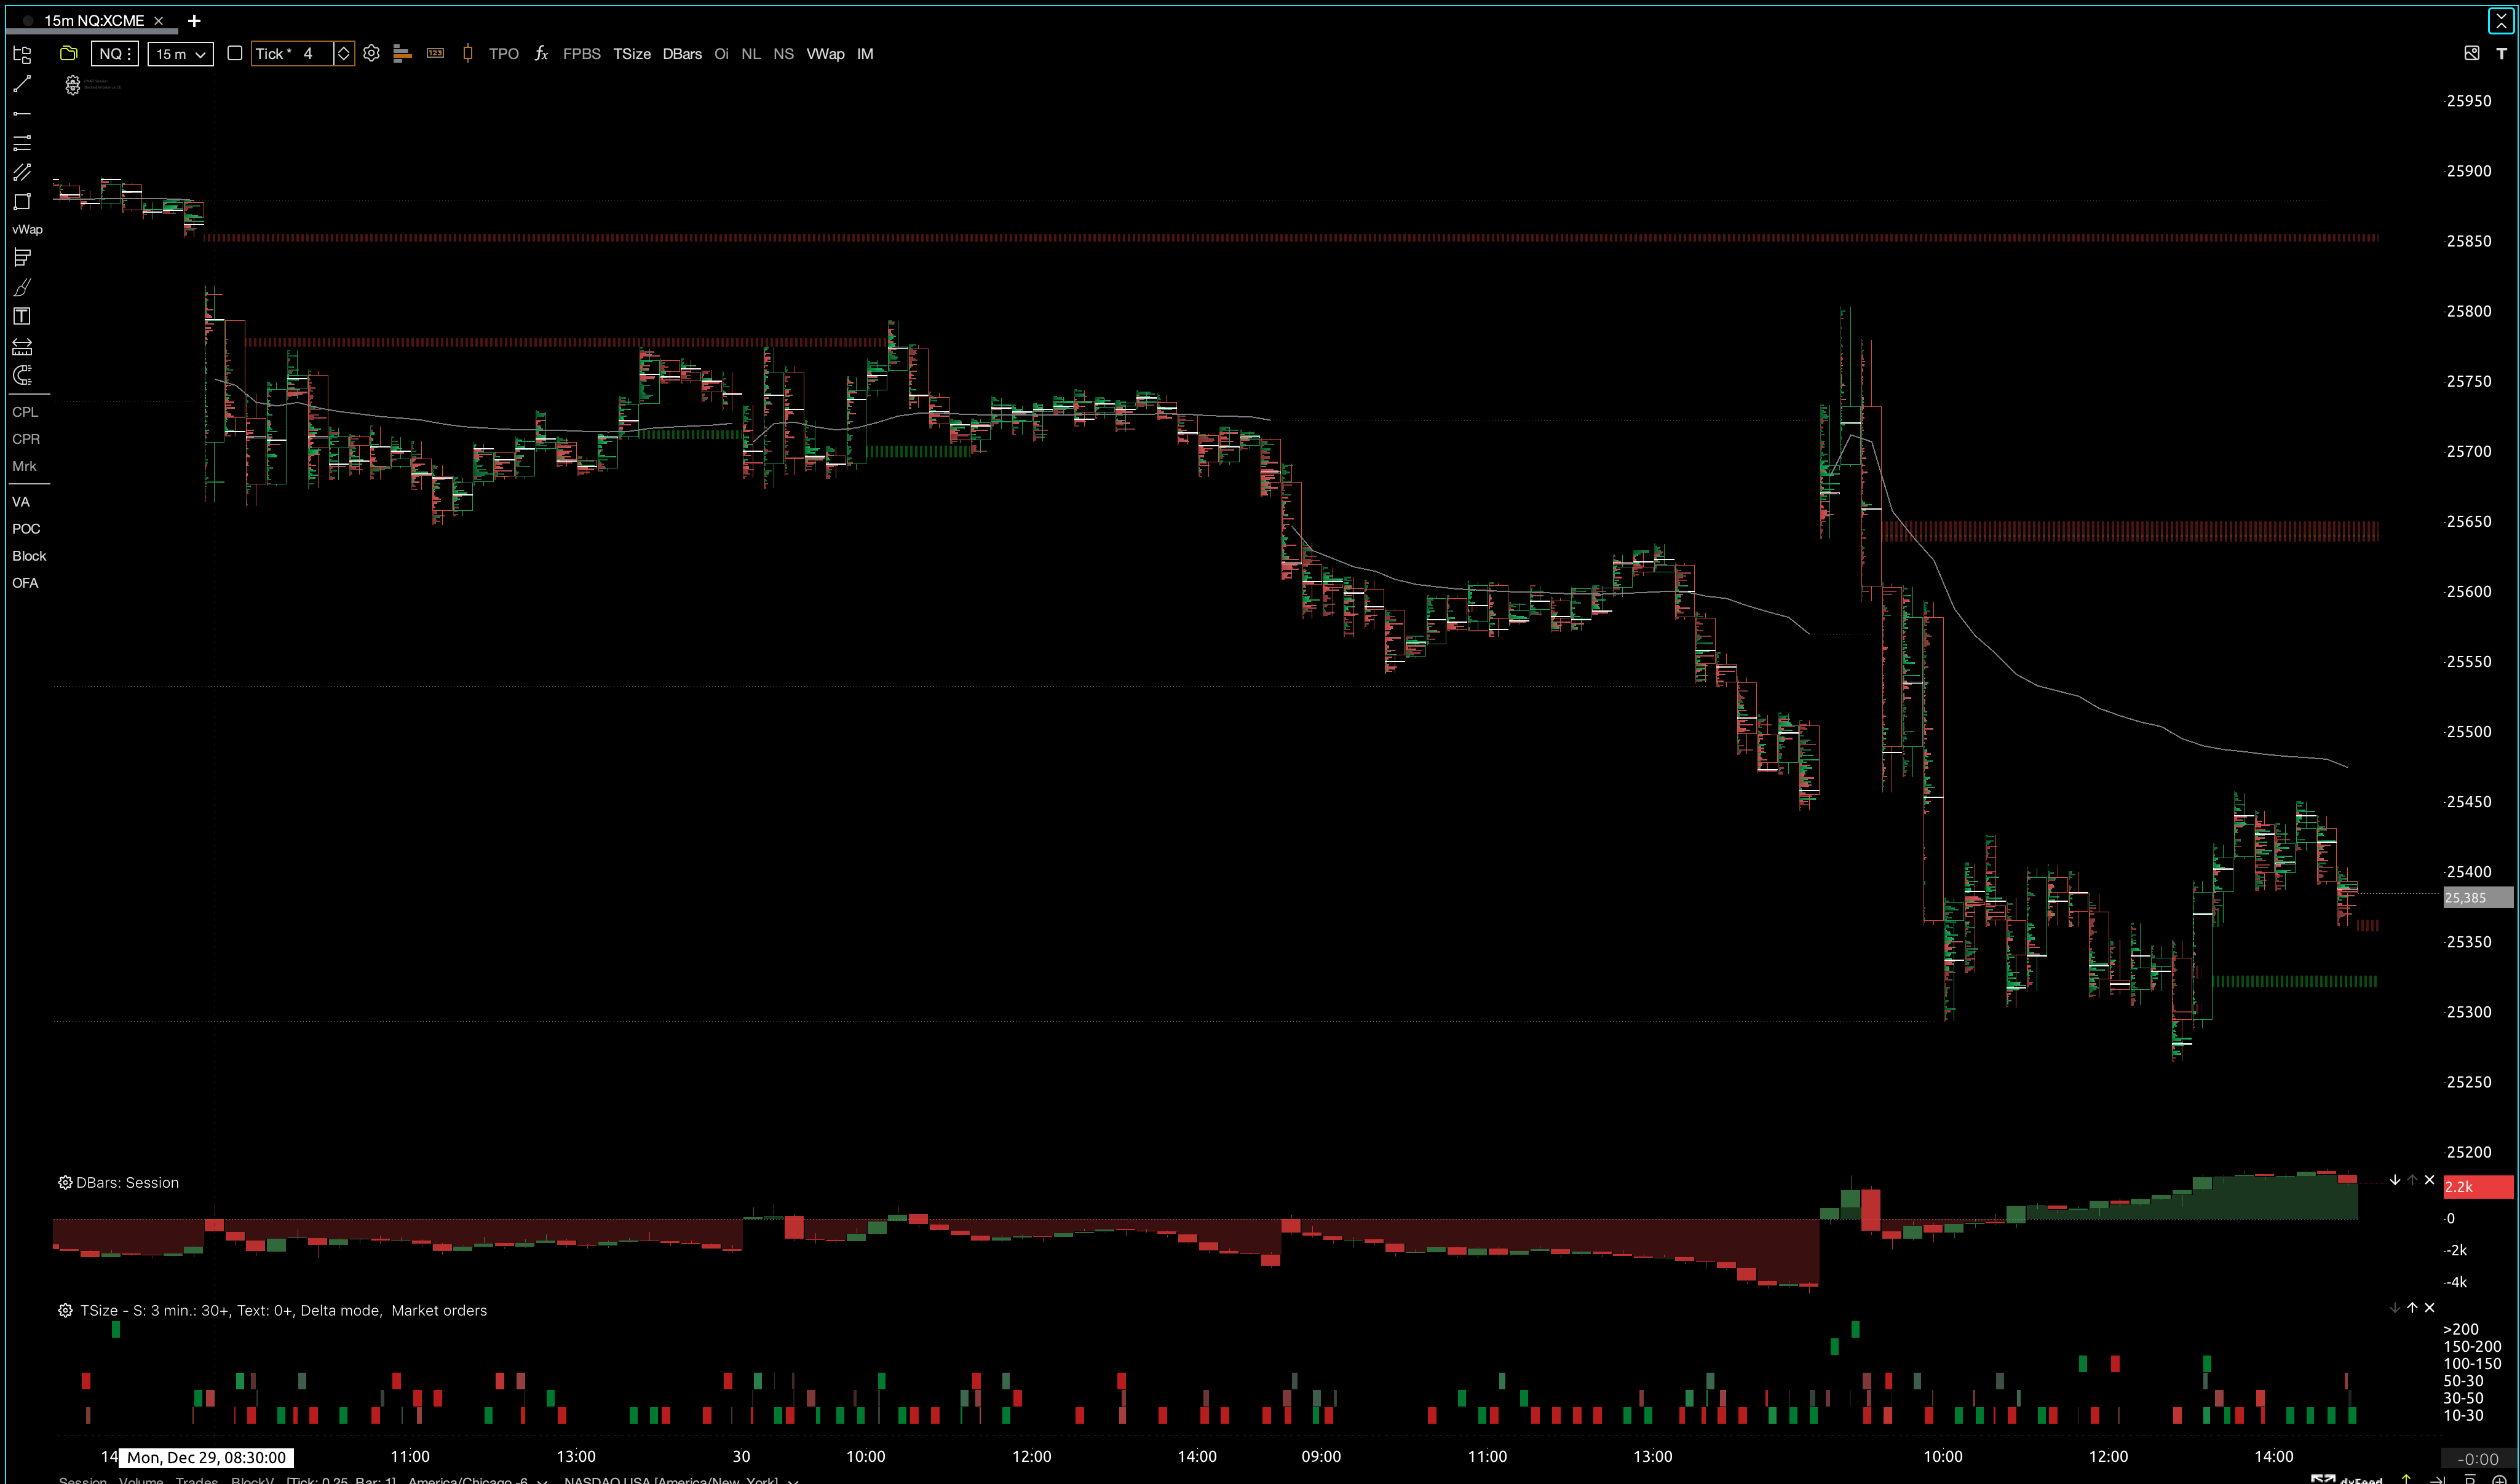Pick the brush drawing tool
Screen dimensions: 2520x1484
pos(22,288)
